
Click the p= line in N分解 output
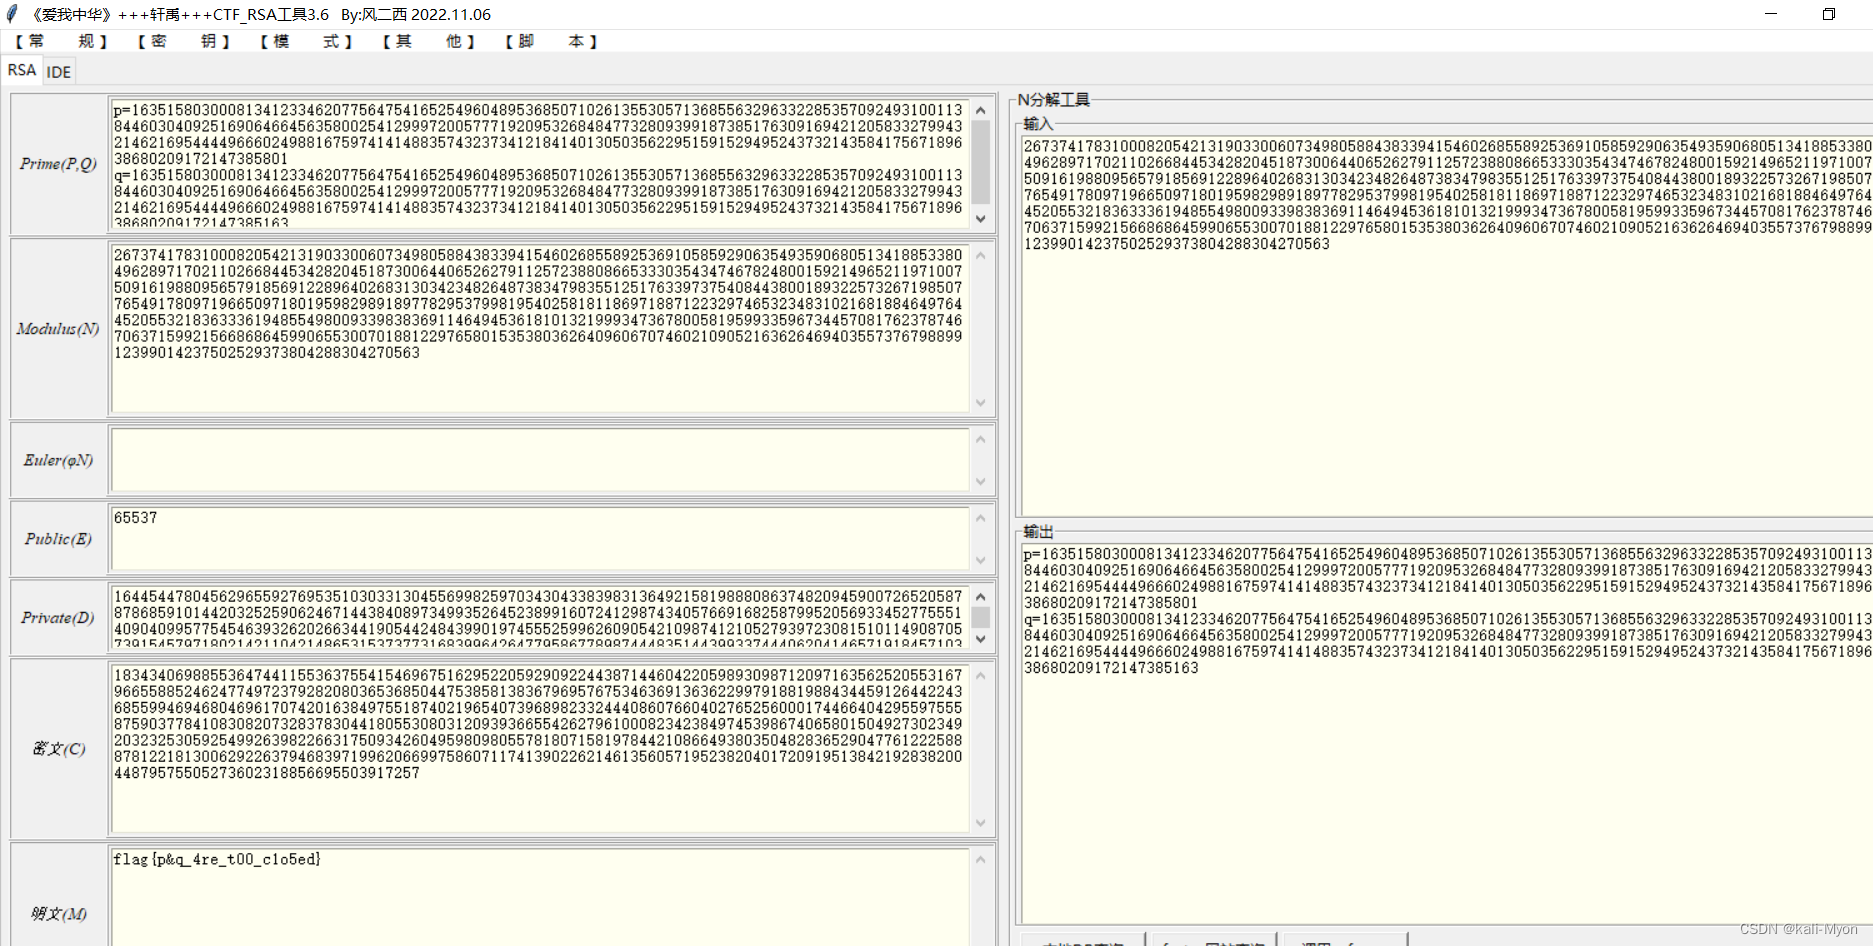tap(1447, 578)
